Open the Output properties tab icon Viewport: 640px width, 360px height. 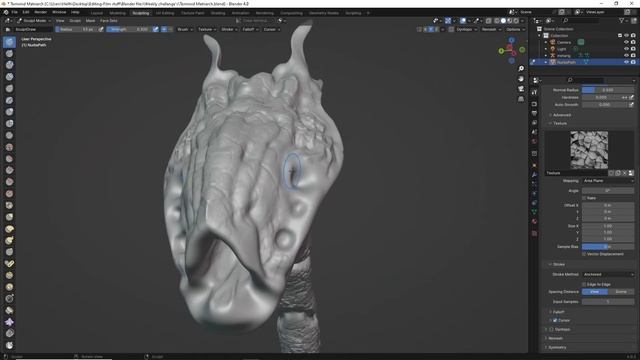pyautogui.click(x=534, y=113)
